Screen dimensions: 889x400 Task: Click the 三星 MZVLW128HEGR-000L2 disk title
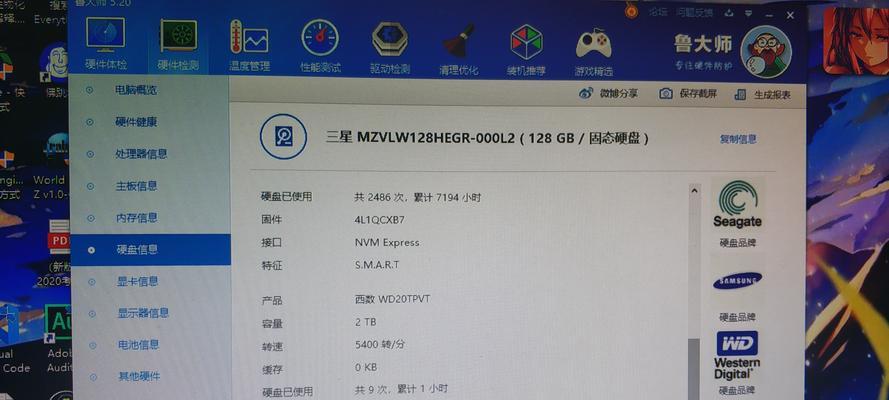pos(487,138)
